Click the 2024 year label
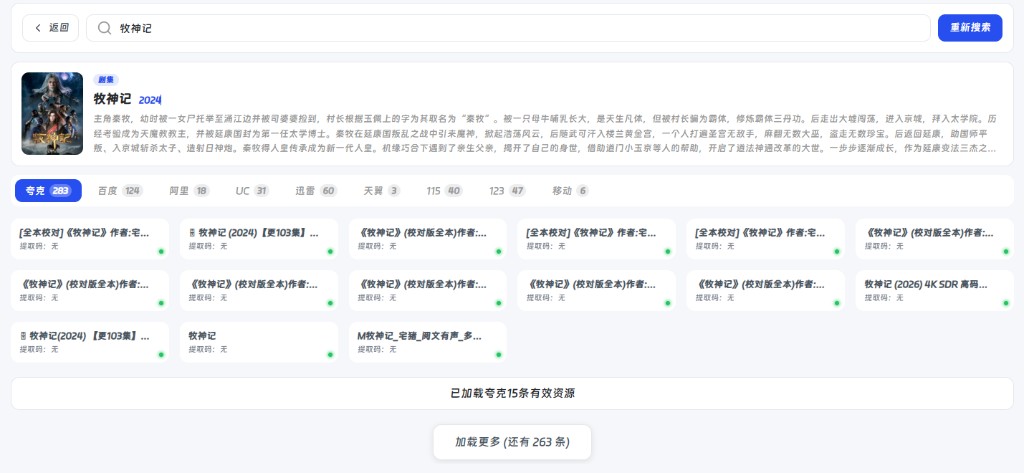This screenshot has width=1024, height=473. pyautogui.click(x=150, y=100)
